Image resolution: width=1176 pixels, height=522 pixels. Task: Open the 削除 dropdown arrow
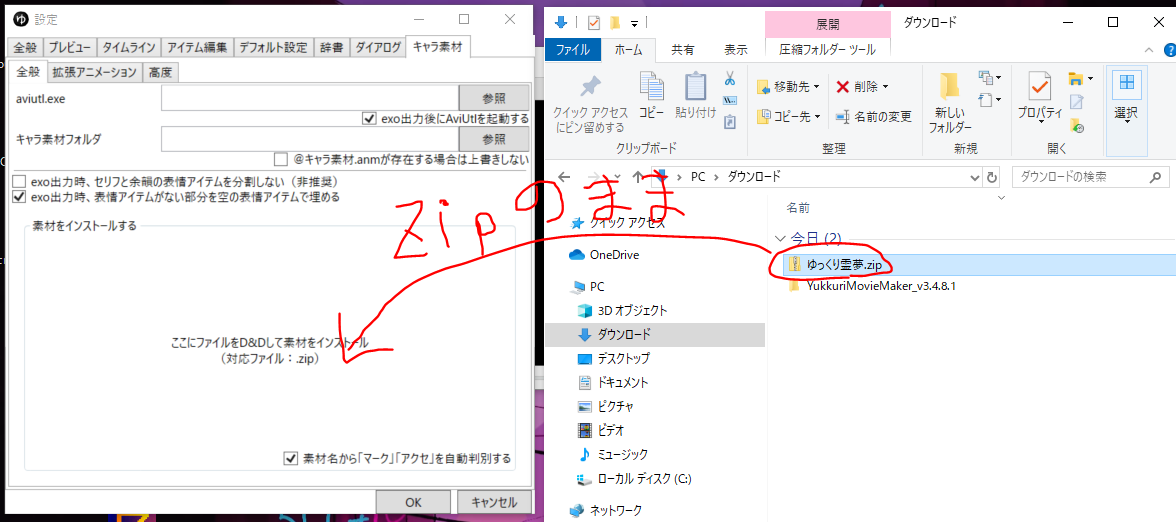click(x=886, y=87)
